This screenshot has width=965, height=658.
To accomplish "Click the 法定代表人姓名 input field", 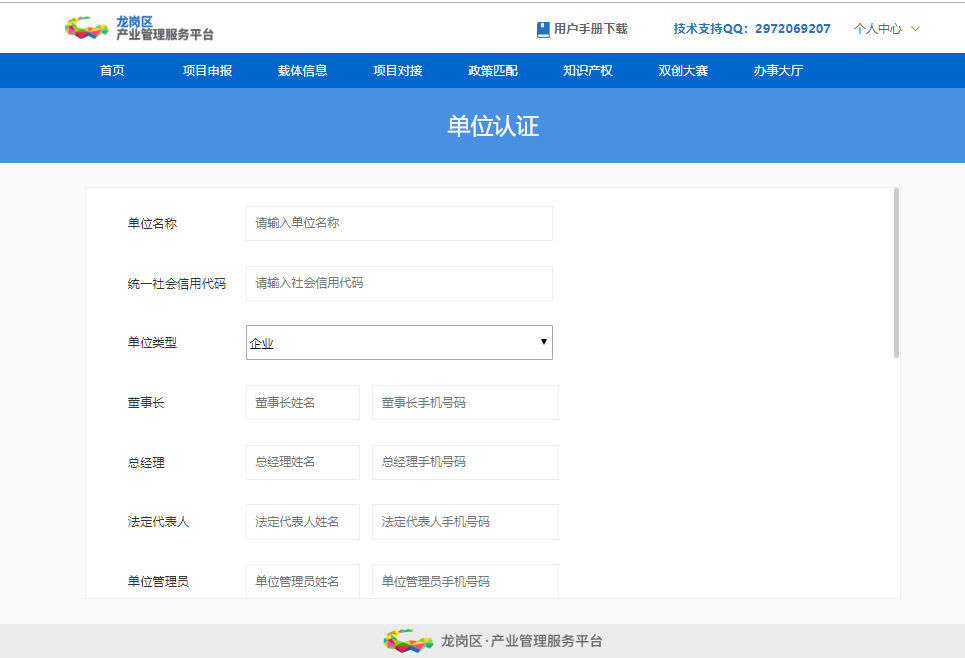I will click(x=303, y=522).
